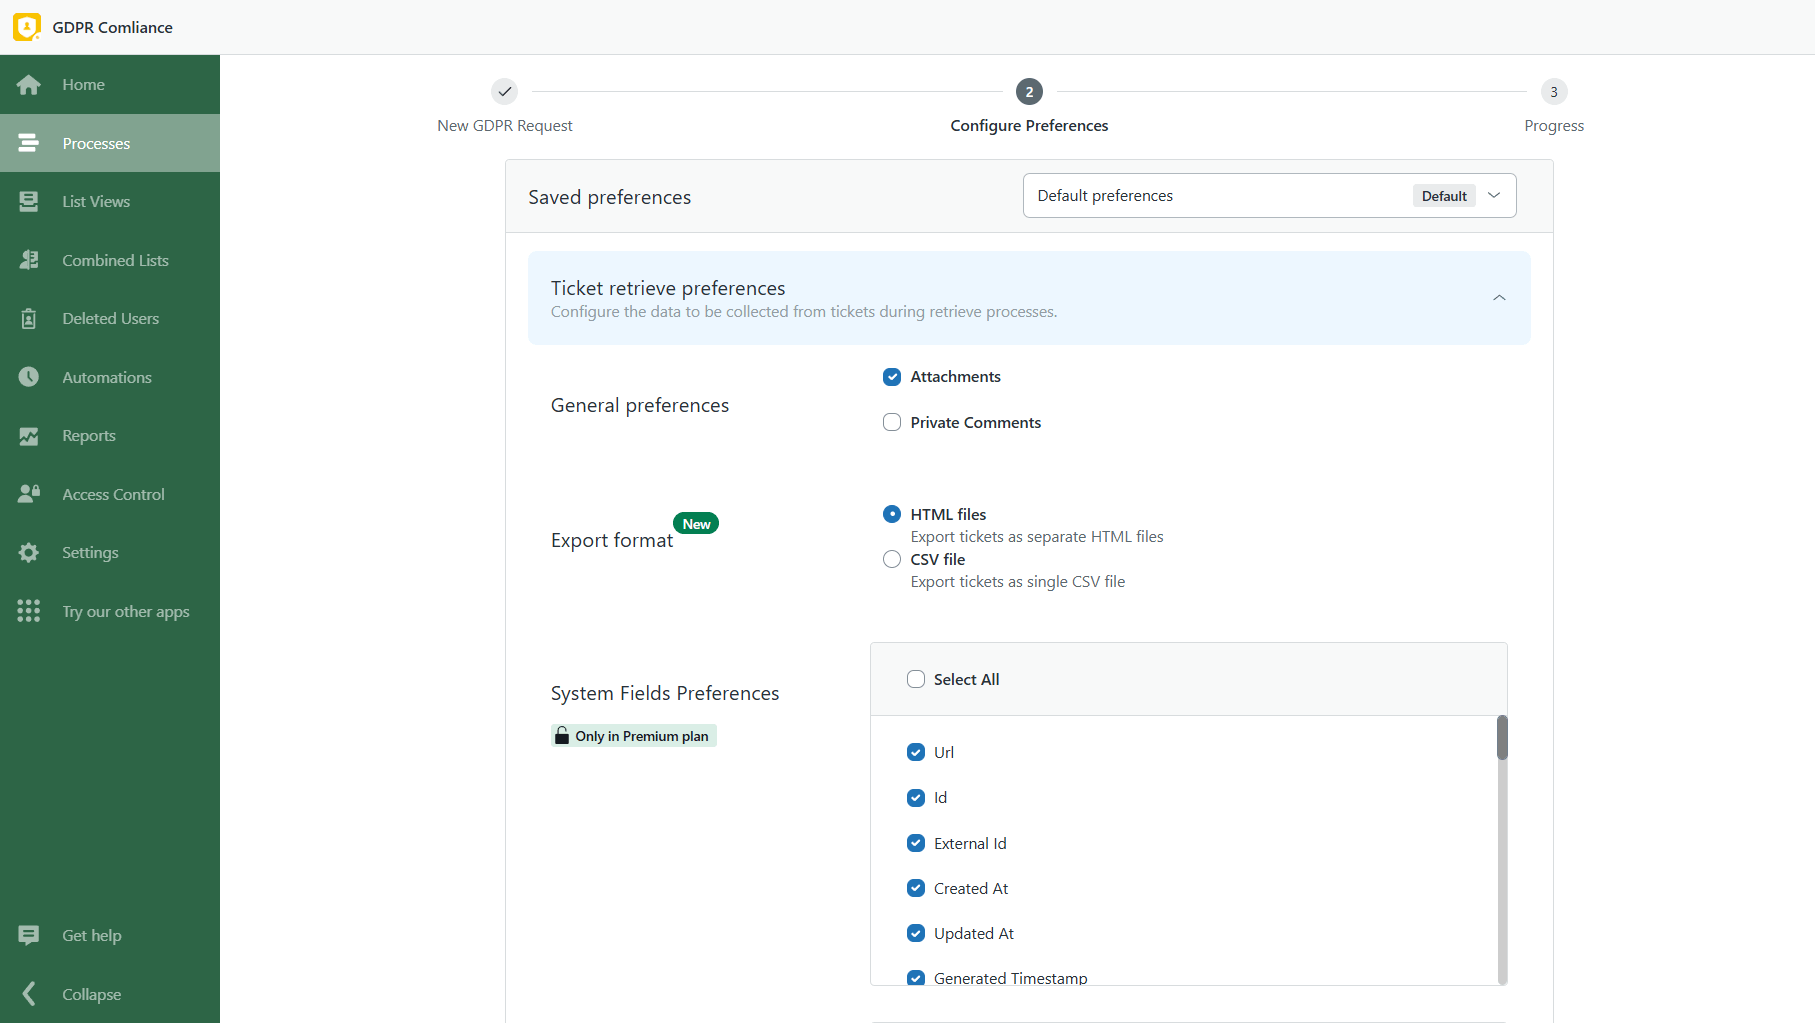Image resolution: width=1815 pixels, height=1023 pixels.
Task: Go to Combined Lists
Action: (x=110, y=260)
